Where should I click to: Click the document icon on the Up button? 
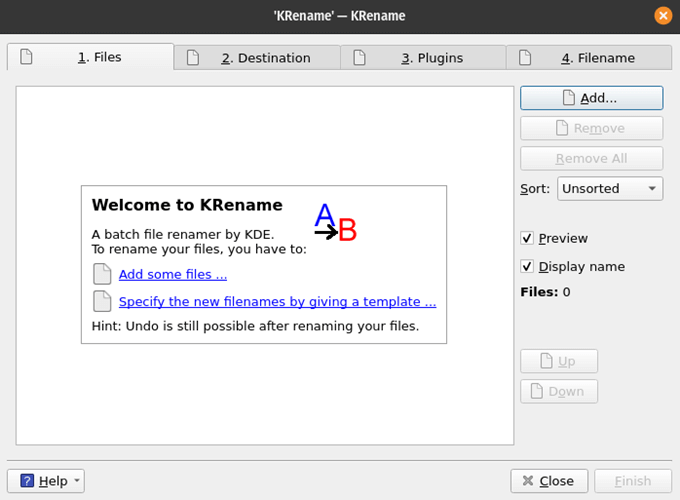[x=546, y=361]
